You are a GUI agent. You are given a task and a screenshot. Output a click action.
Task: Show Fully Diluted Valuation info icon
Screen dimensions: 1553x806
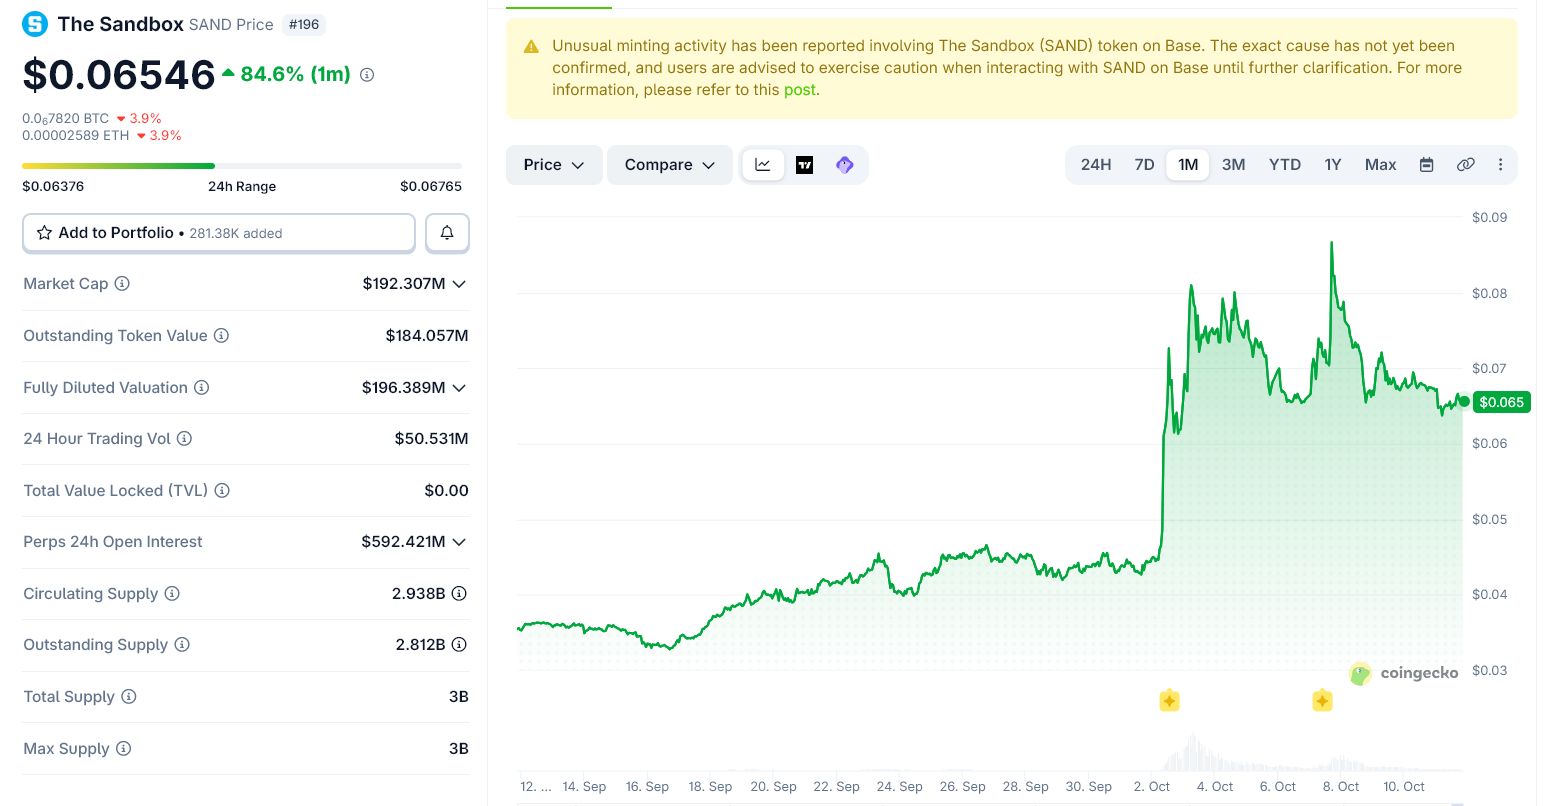[202, 388]
